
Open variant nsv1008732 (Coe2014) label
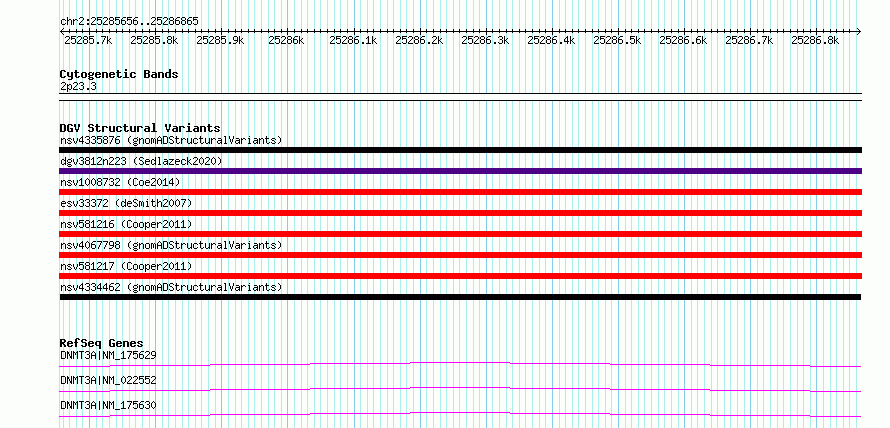coord(120,182)
